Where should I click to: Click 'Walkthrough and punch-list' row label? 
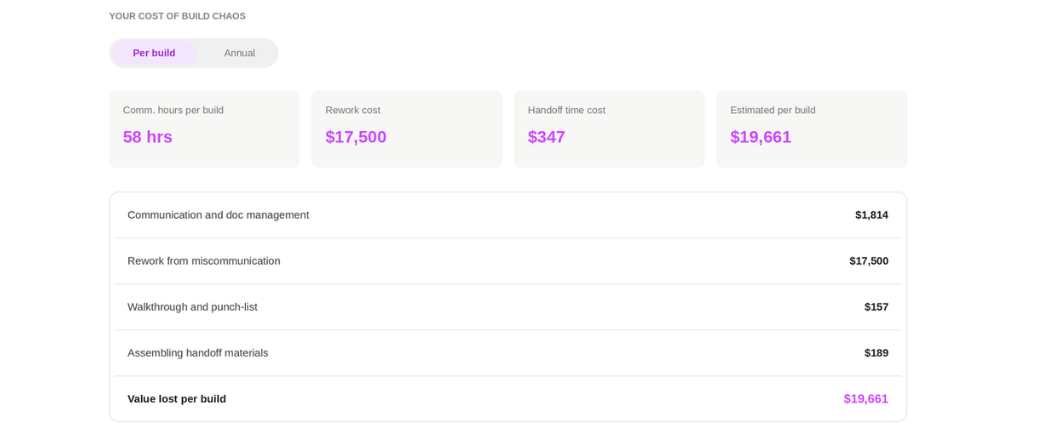[192, 307]
